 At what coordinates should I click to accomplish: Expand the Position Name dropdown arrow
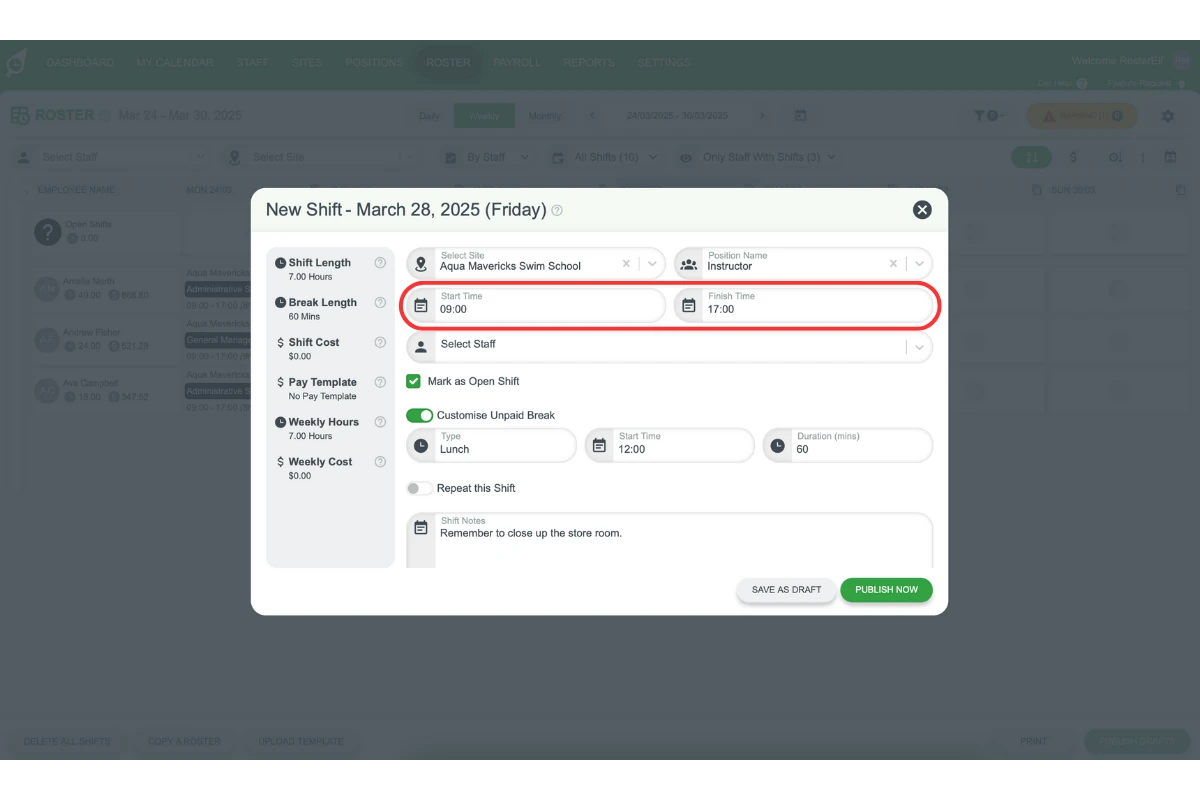(x=919, y=264)
